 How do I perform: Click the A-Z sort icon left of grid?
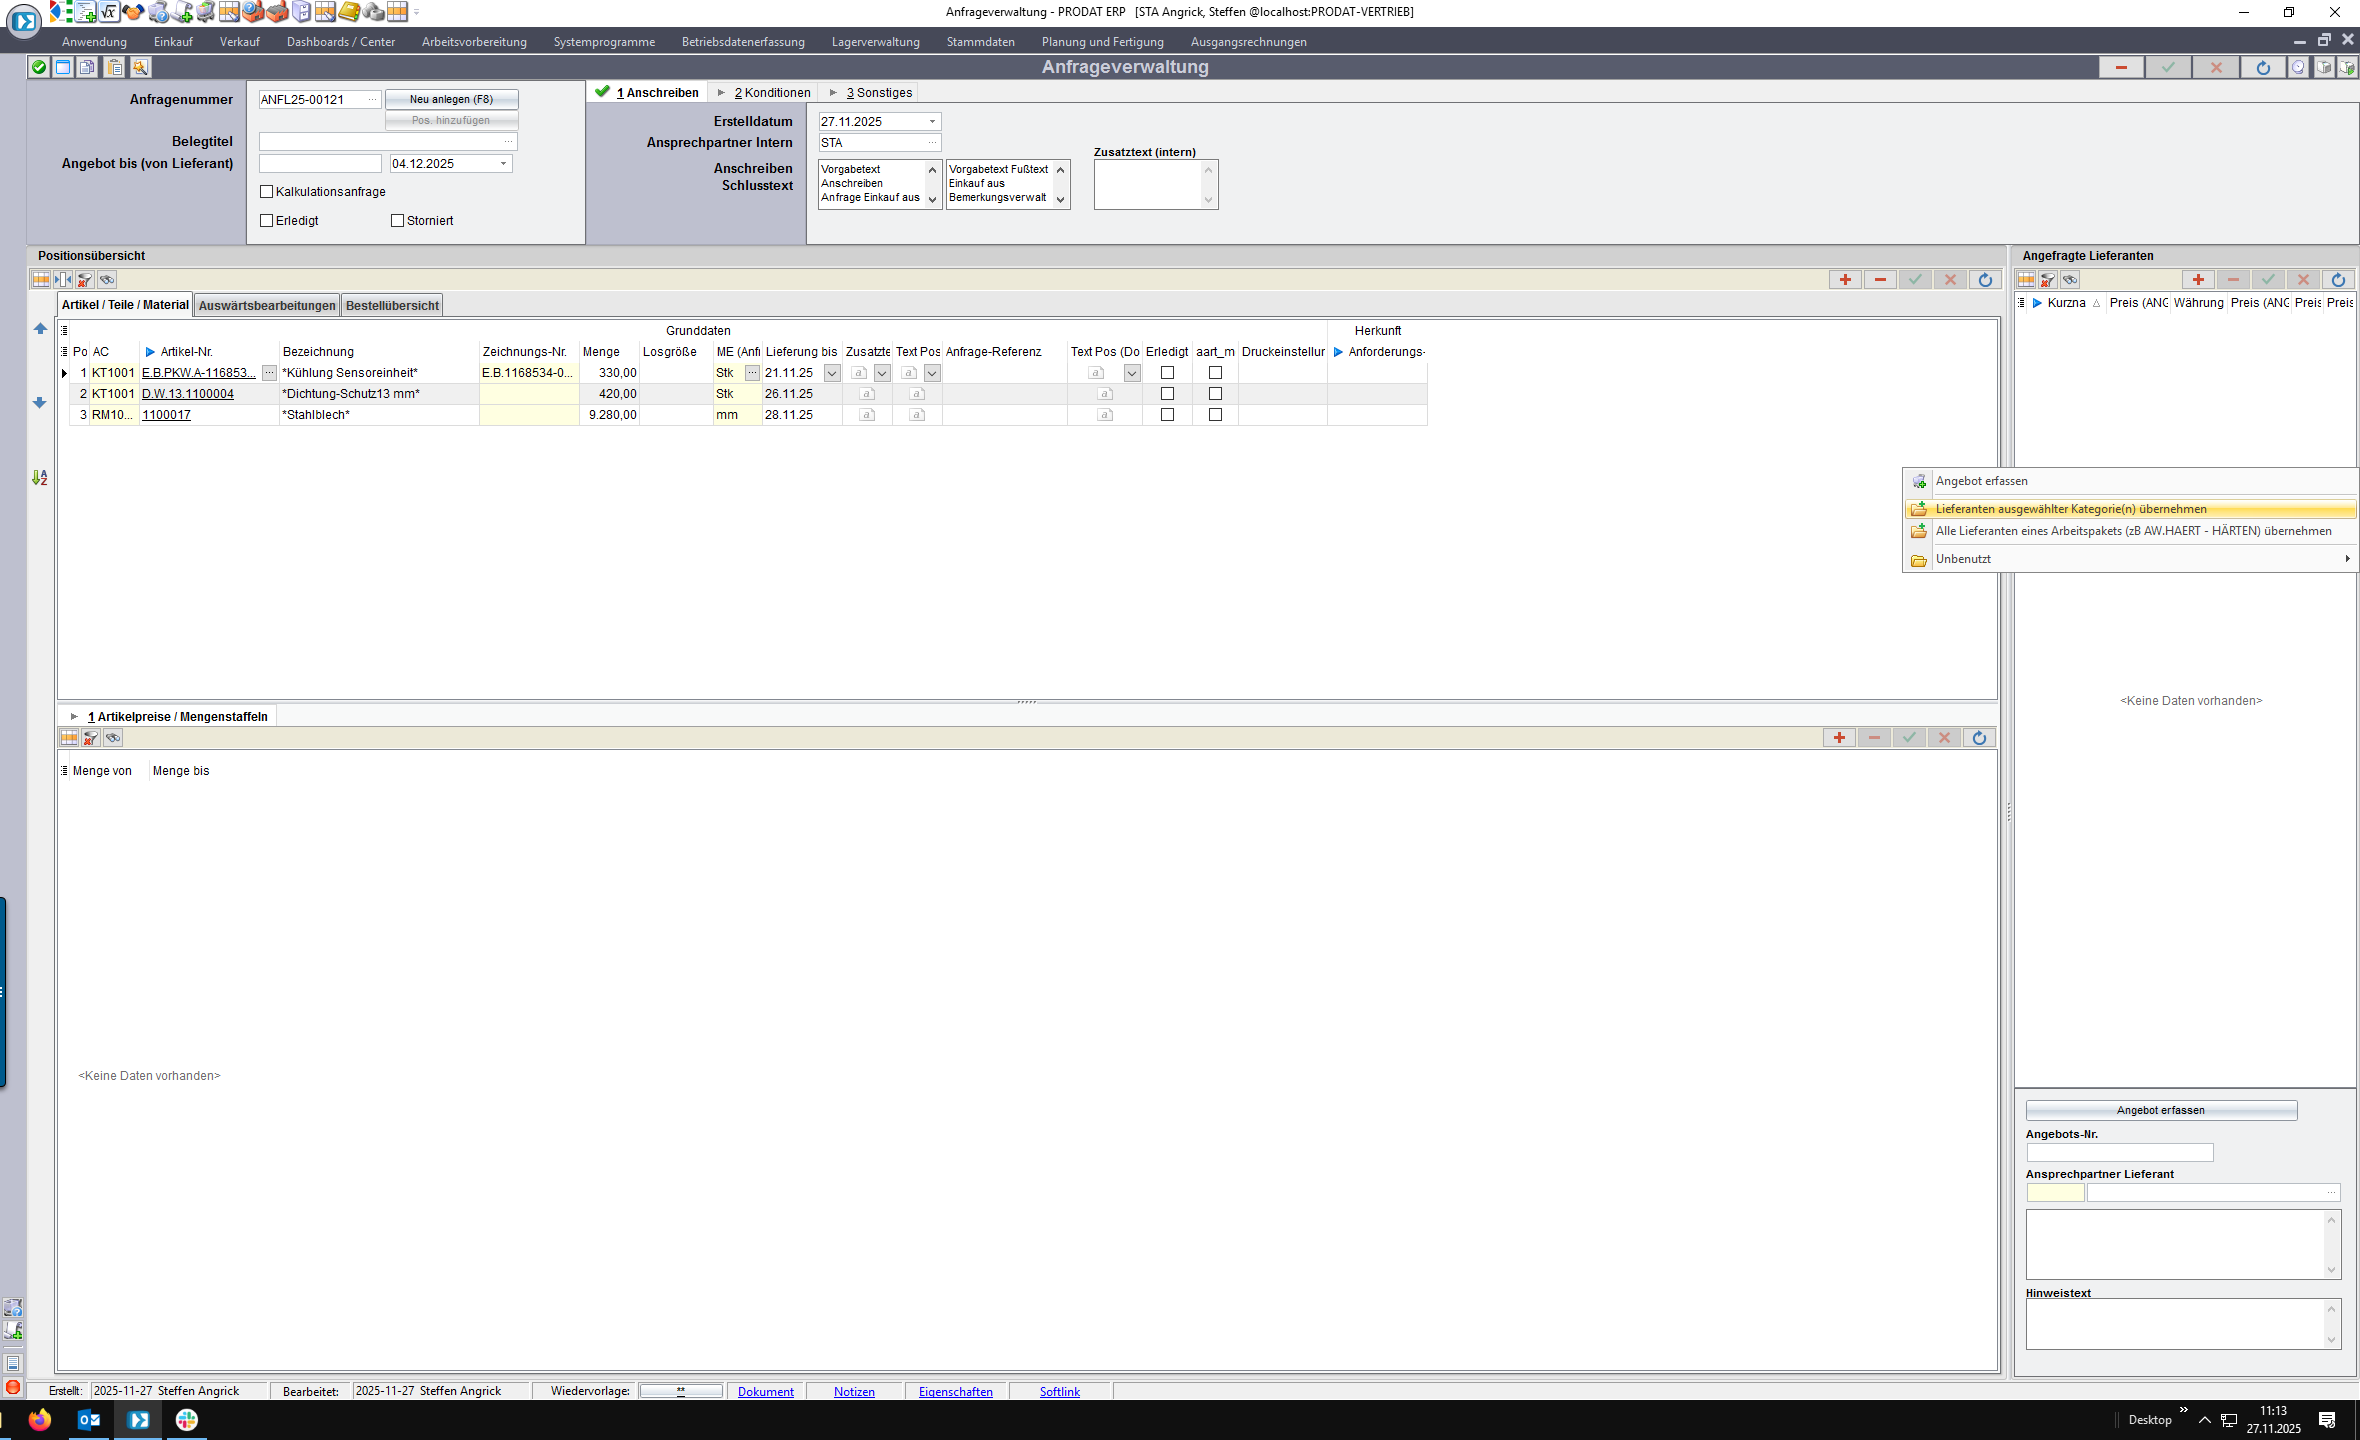(40, 478)
